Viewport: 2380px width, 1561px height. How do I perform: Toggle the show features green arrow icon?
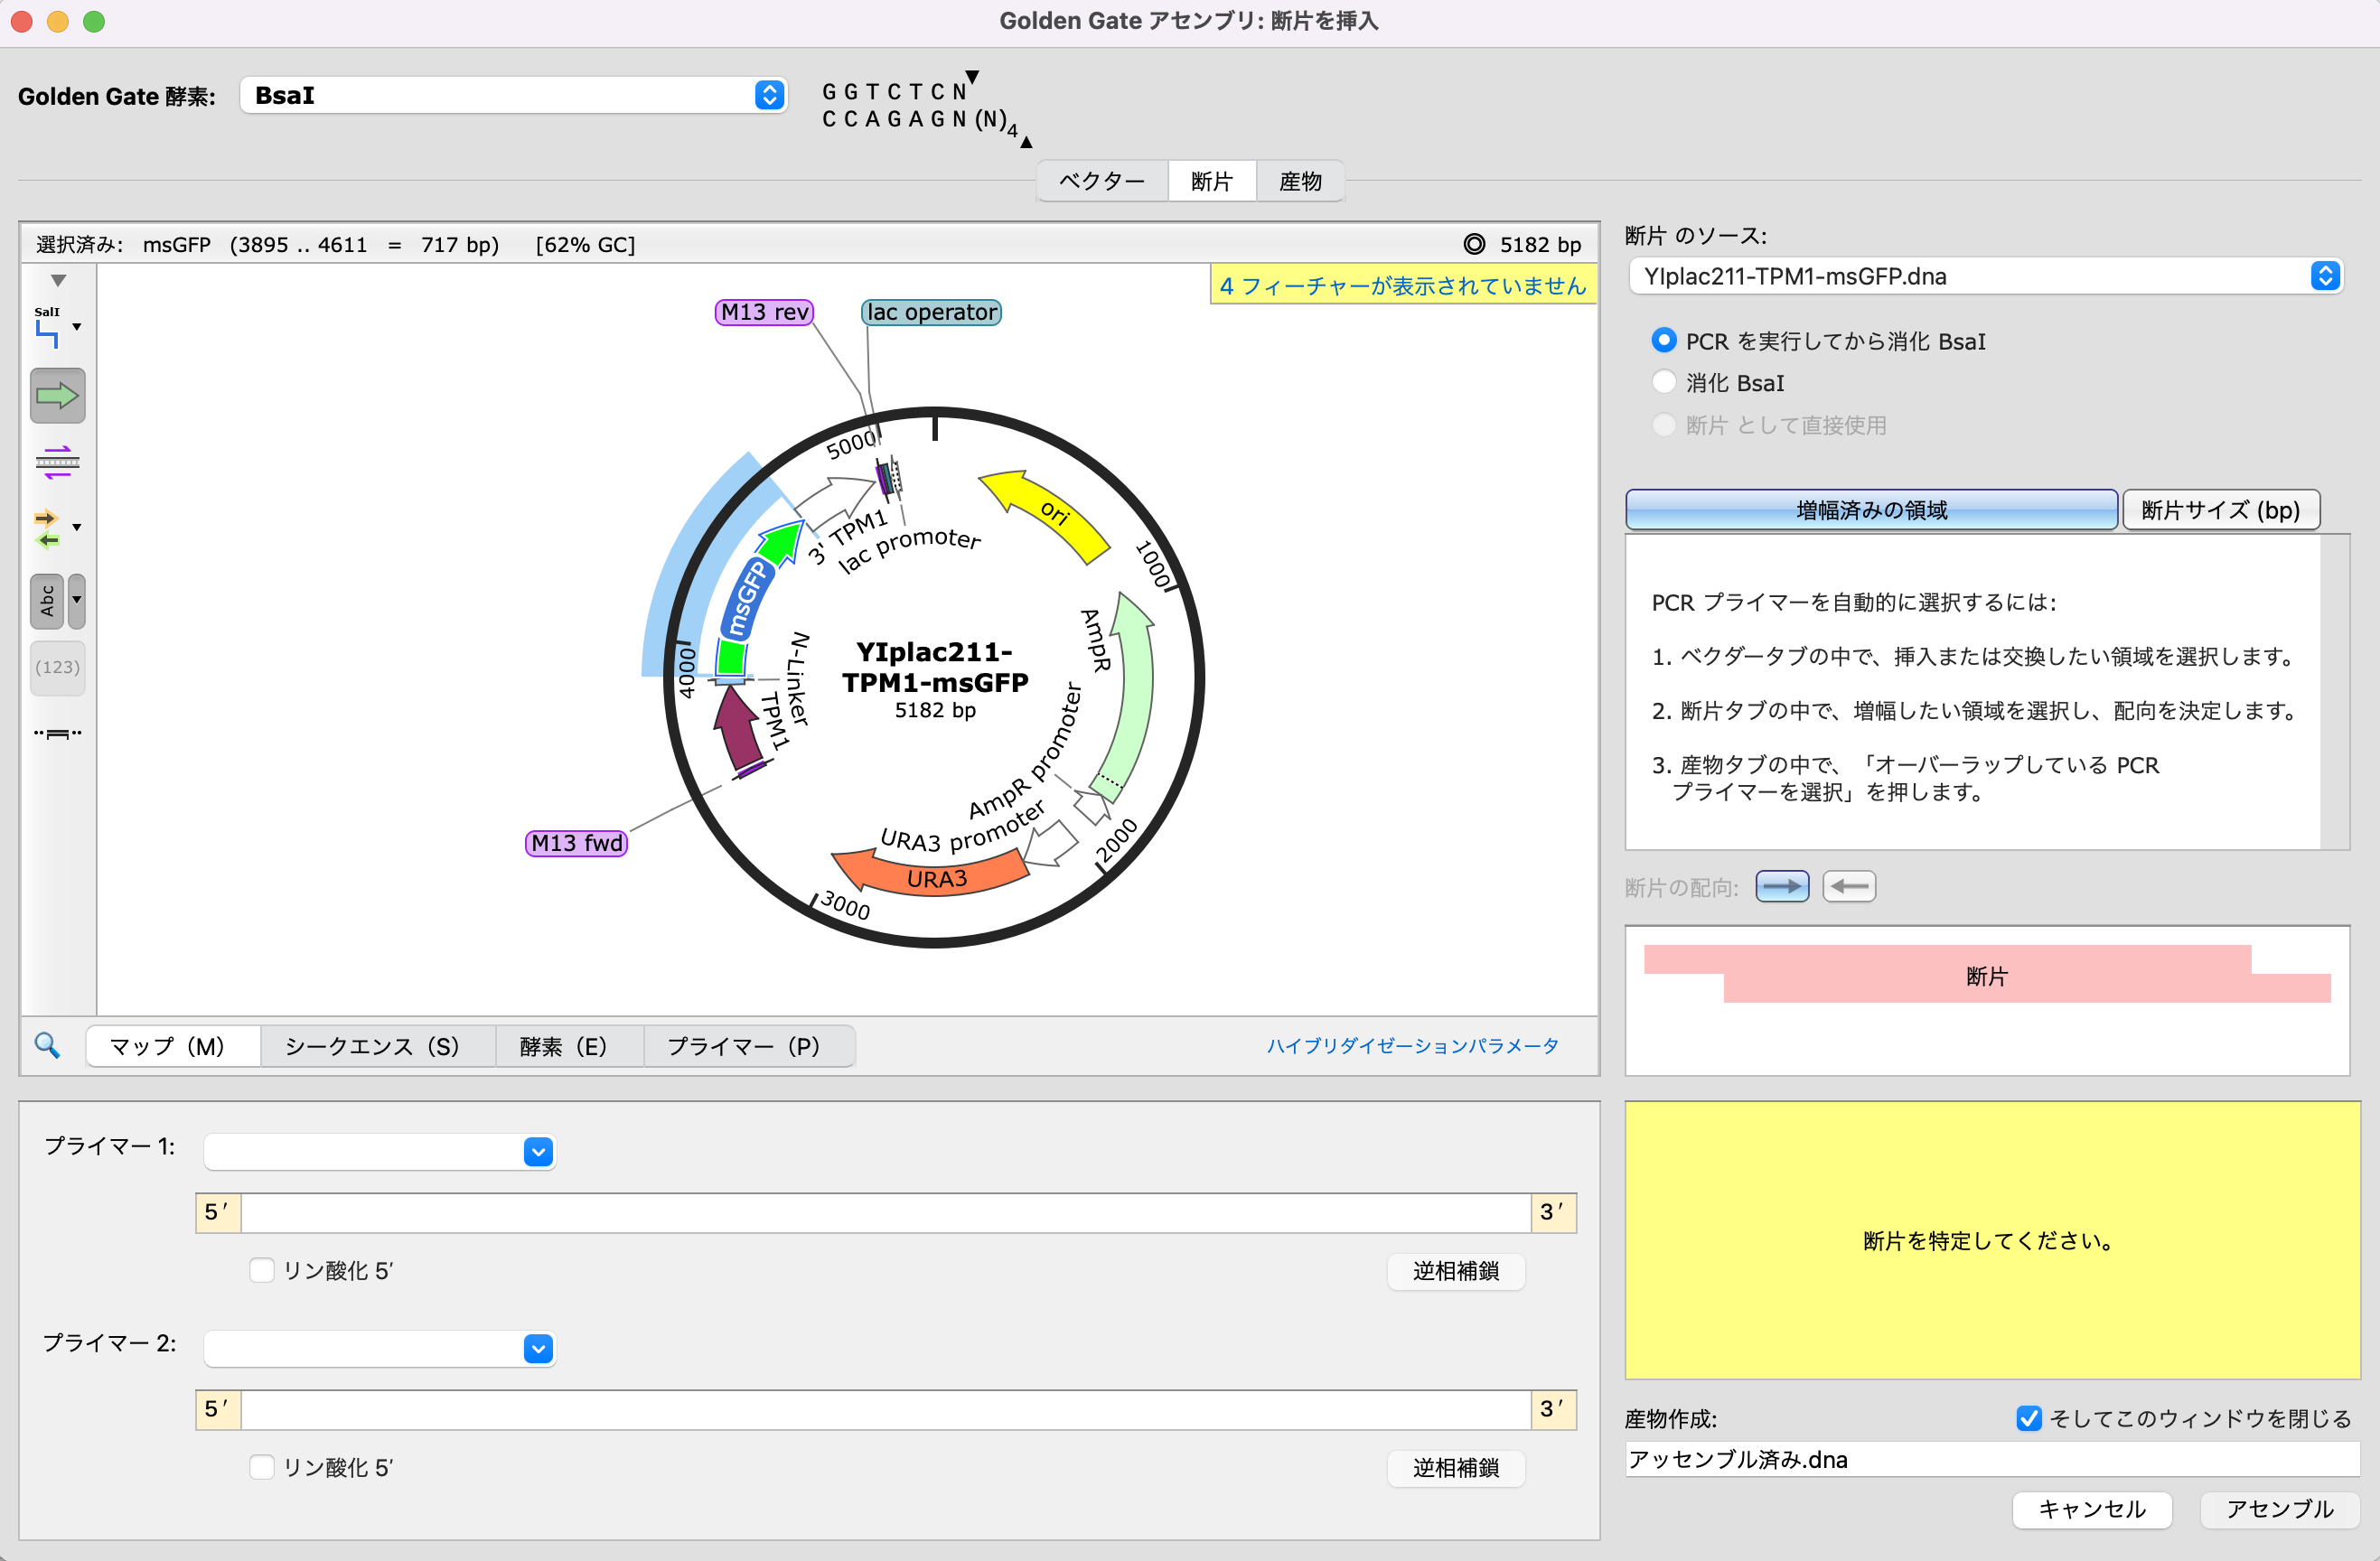pyautogui.click(x=57, y=396)
